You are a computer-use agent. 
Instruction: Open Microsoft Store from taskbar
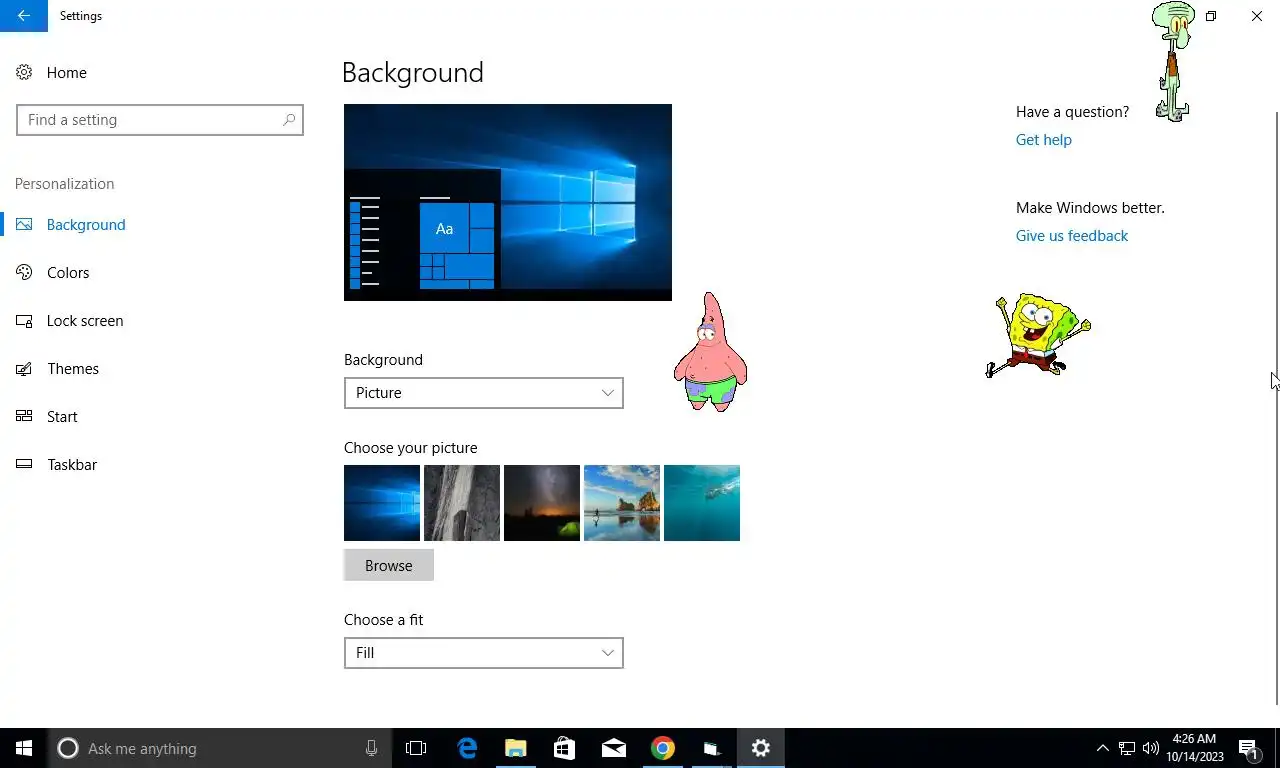click(564, 748)
